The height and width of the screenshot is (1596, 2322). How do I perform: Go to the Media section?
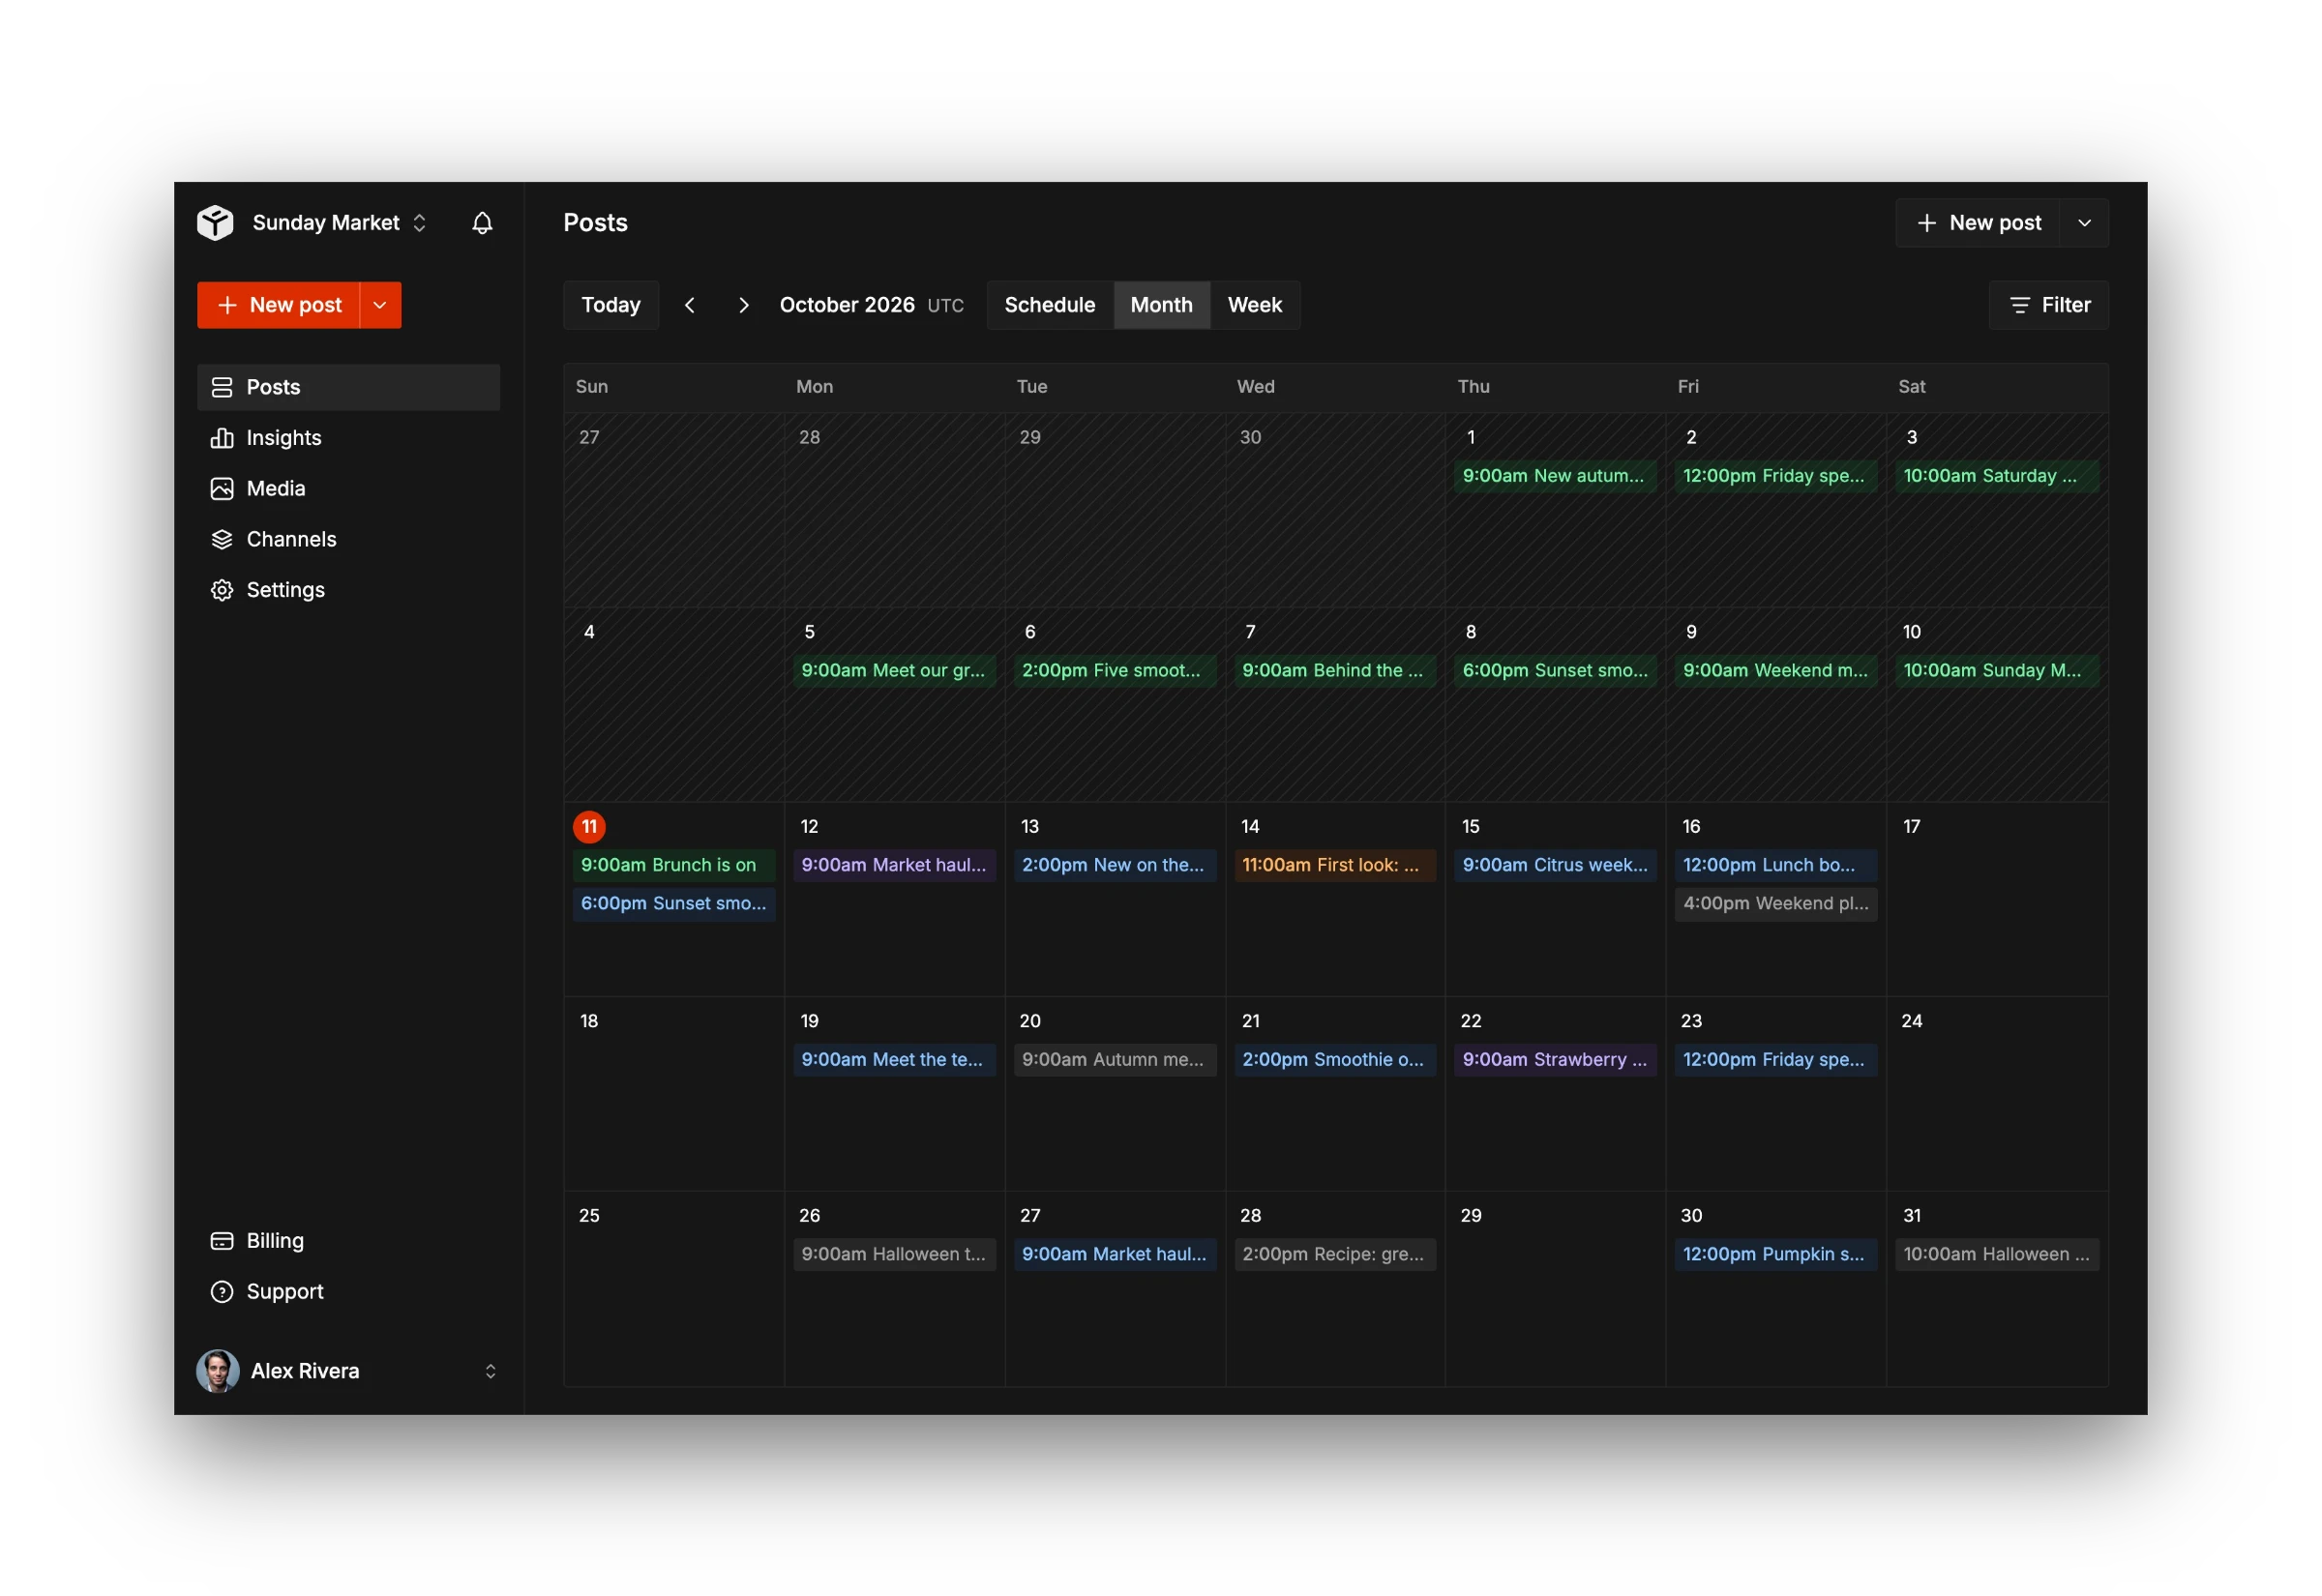(x=348, y=488)
